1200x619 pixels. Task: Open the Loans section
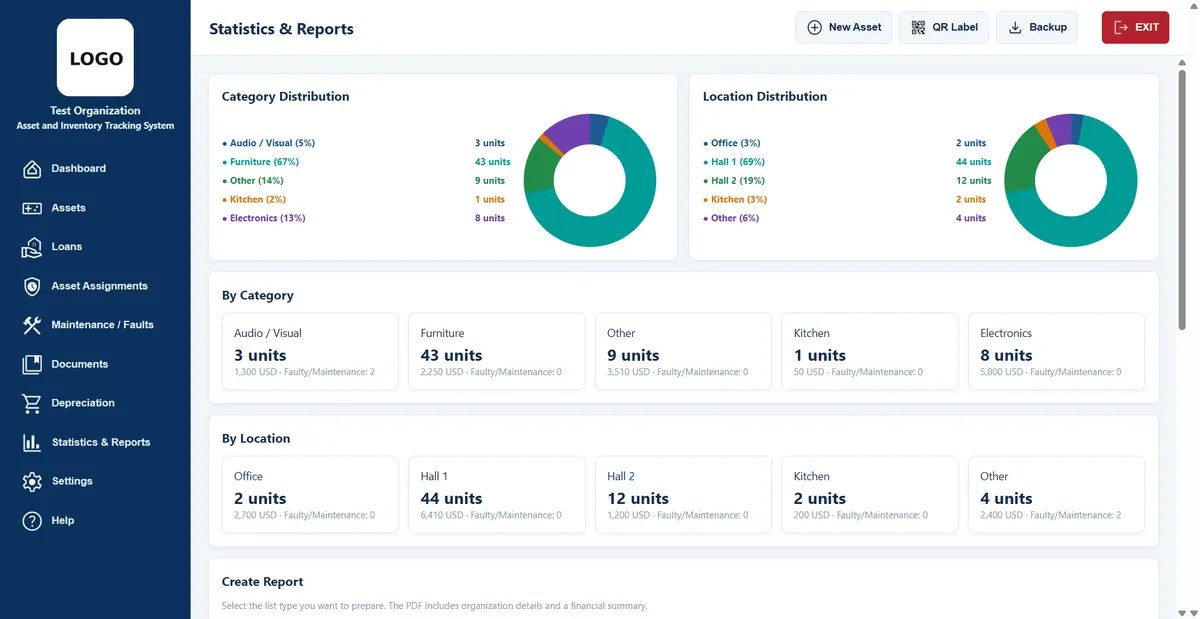point(67,247)
